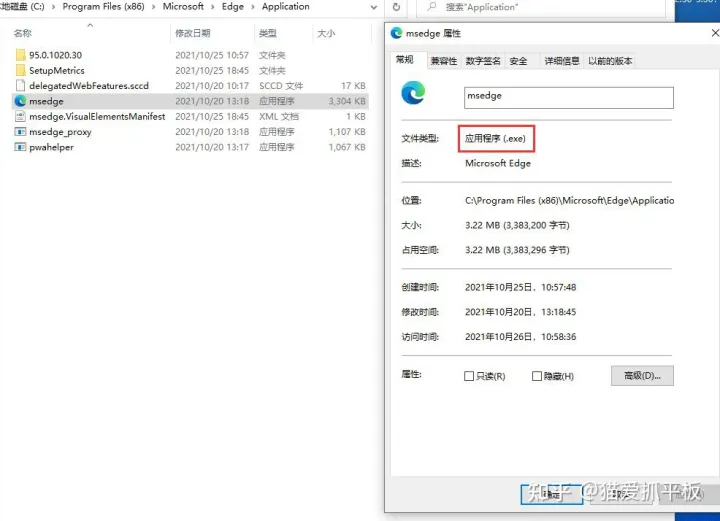Click the 访问时间 value 10:58:36
Image resolution: width=720 pixels, height=521 pixels.
pyautogui.click(x=520, y=337)
